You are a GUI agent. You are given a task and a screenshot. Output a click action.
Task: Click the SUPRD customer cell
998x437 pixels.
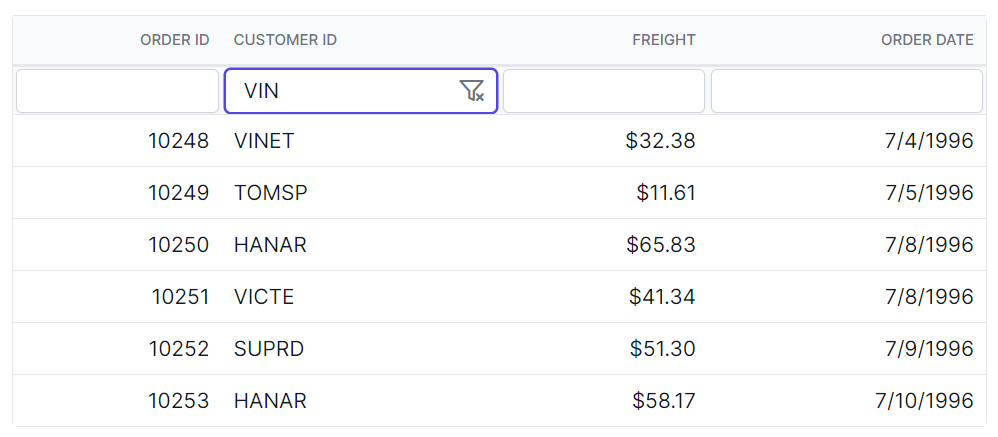[268, 349]
